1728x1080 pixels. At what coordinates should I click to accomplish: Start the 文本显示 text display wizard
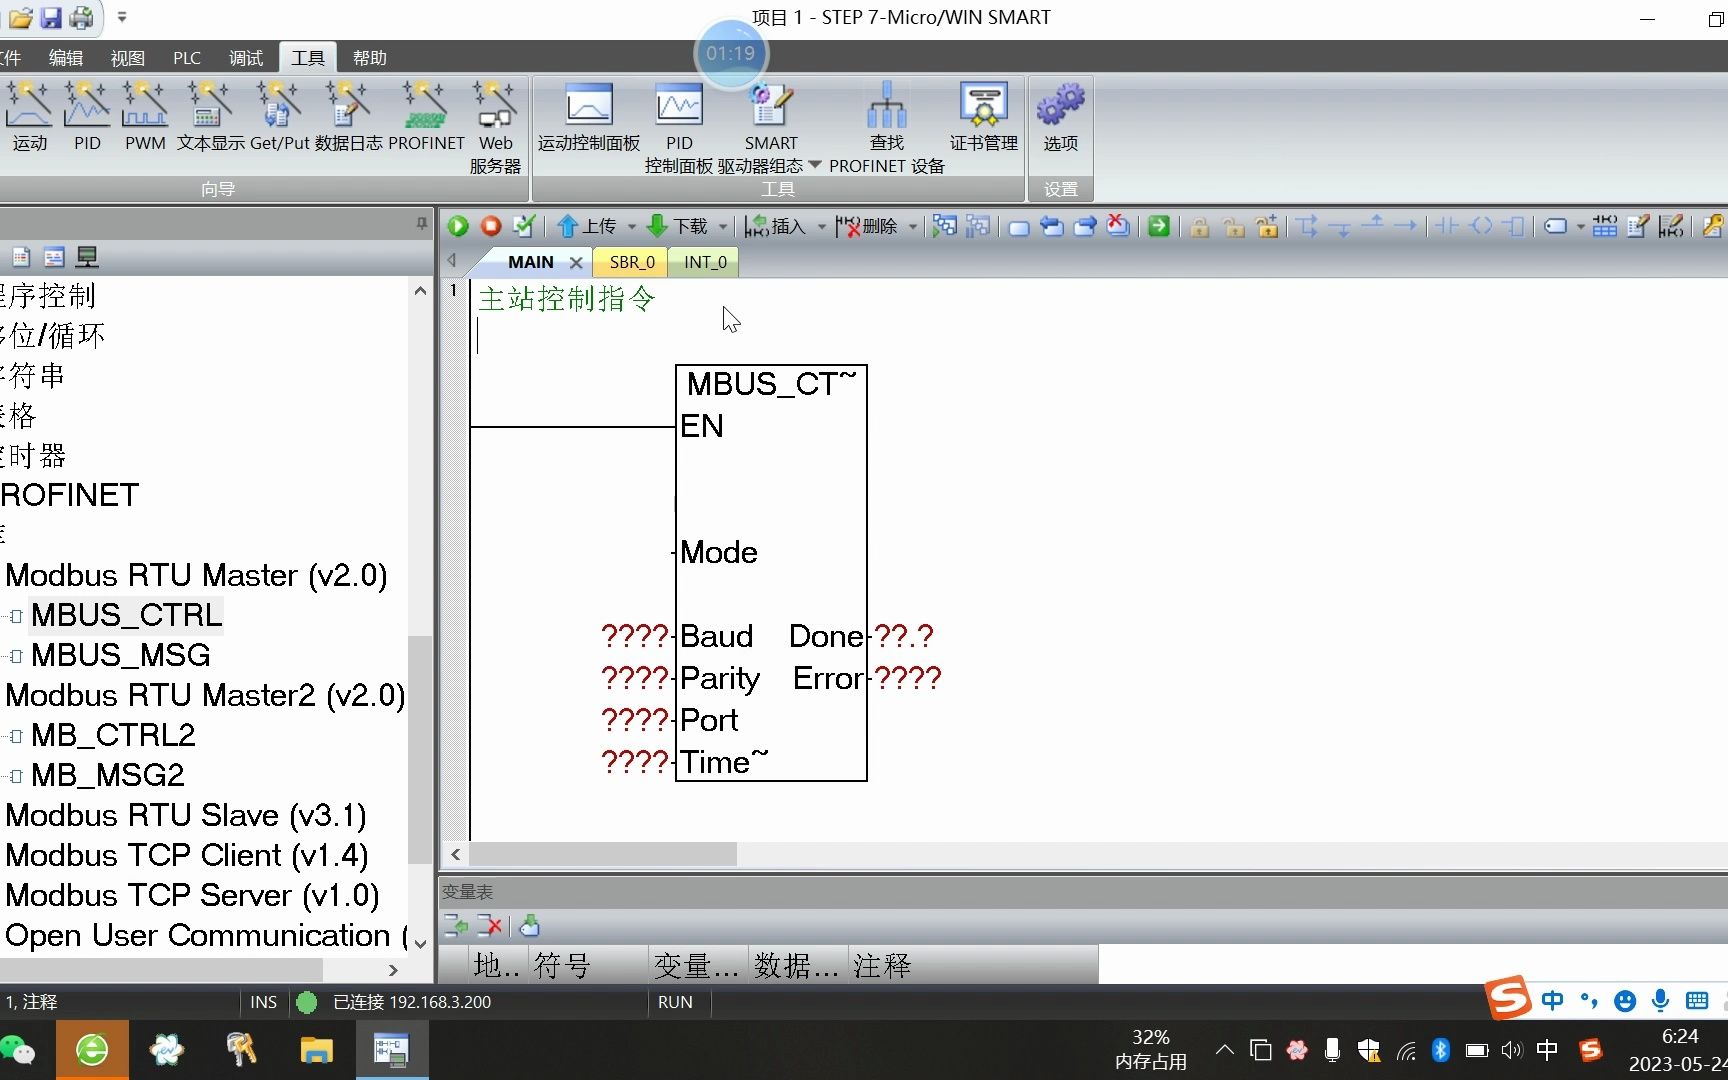point(210,117)
